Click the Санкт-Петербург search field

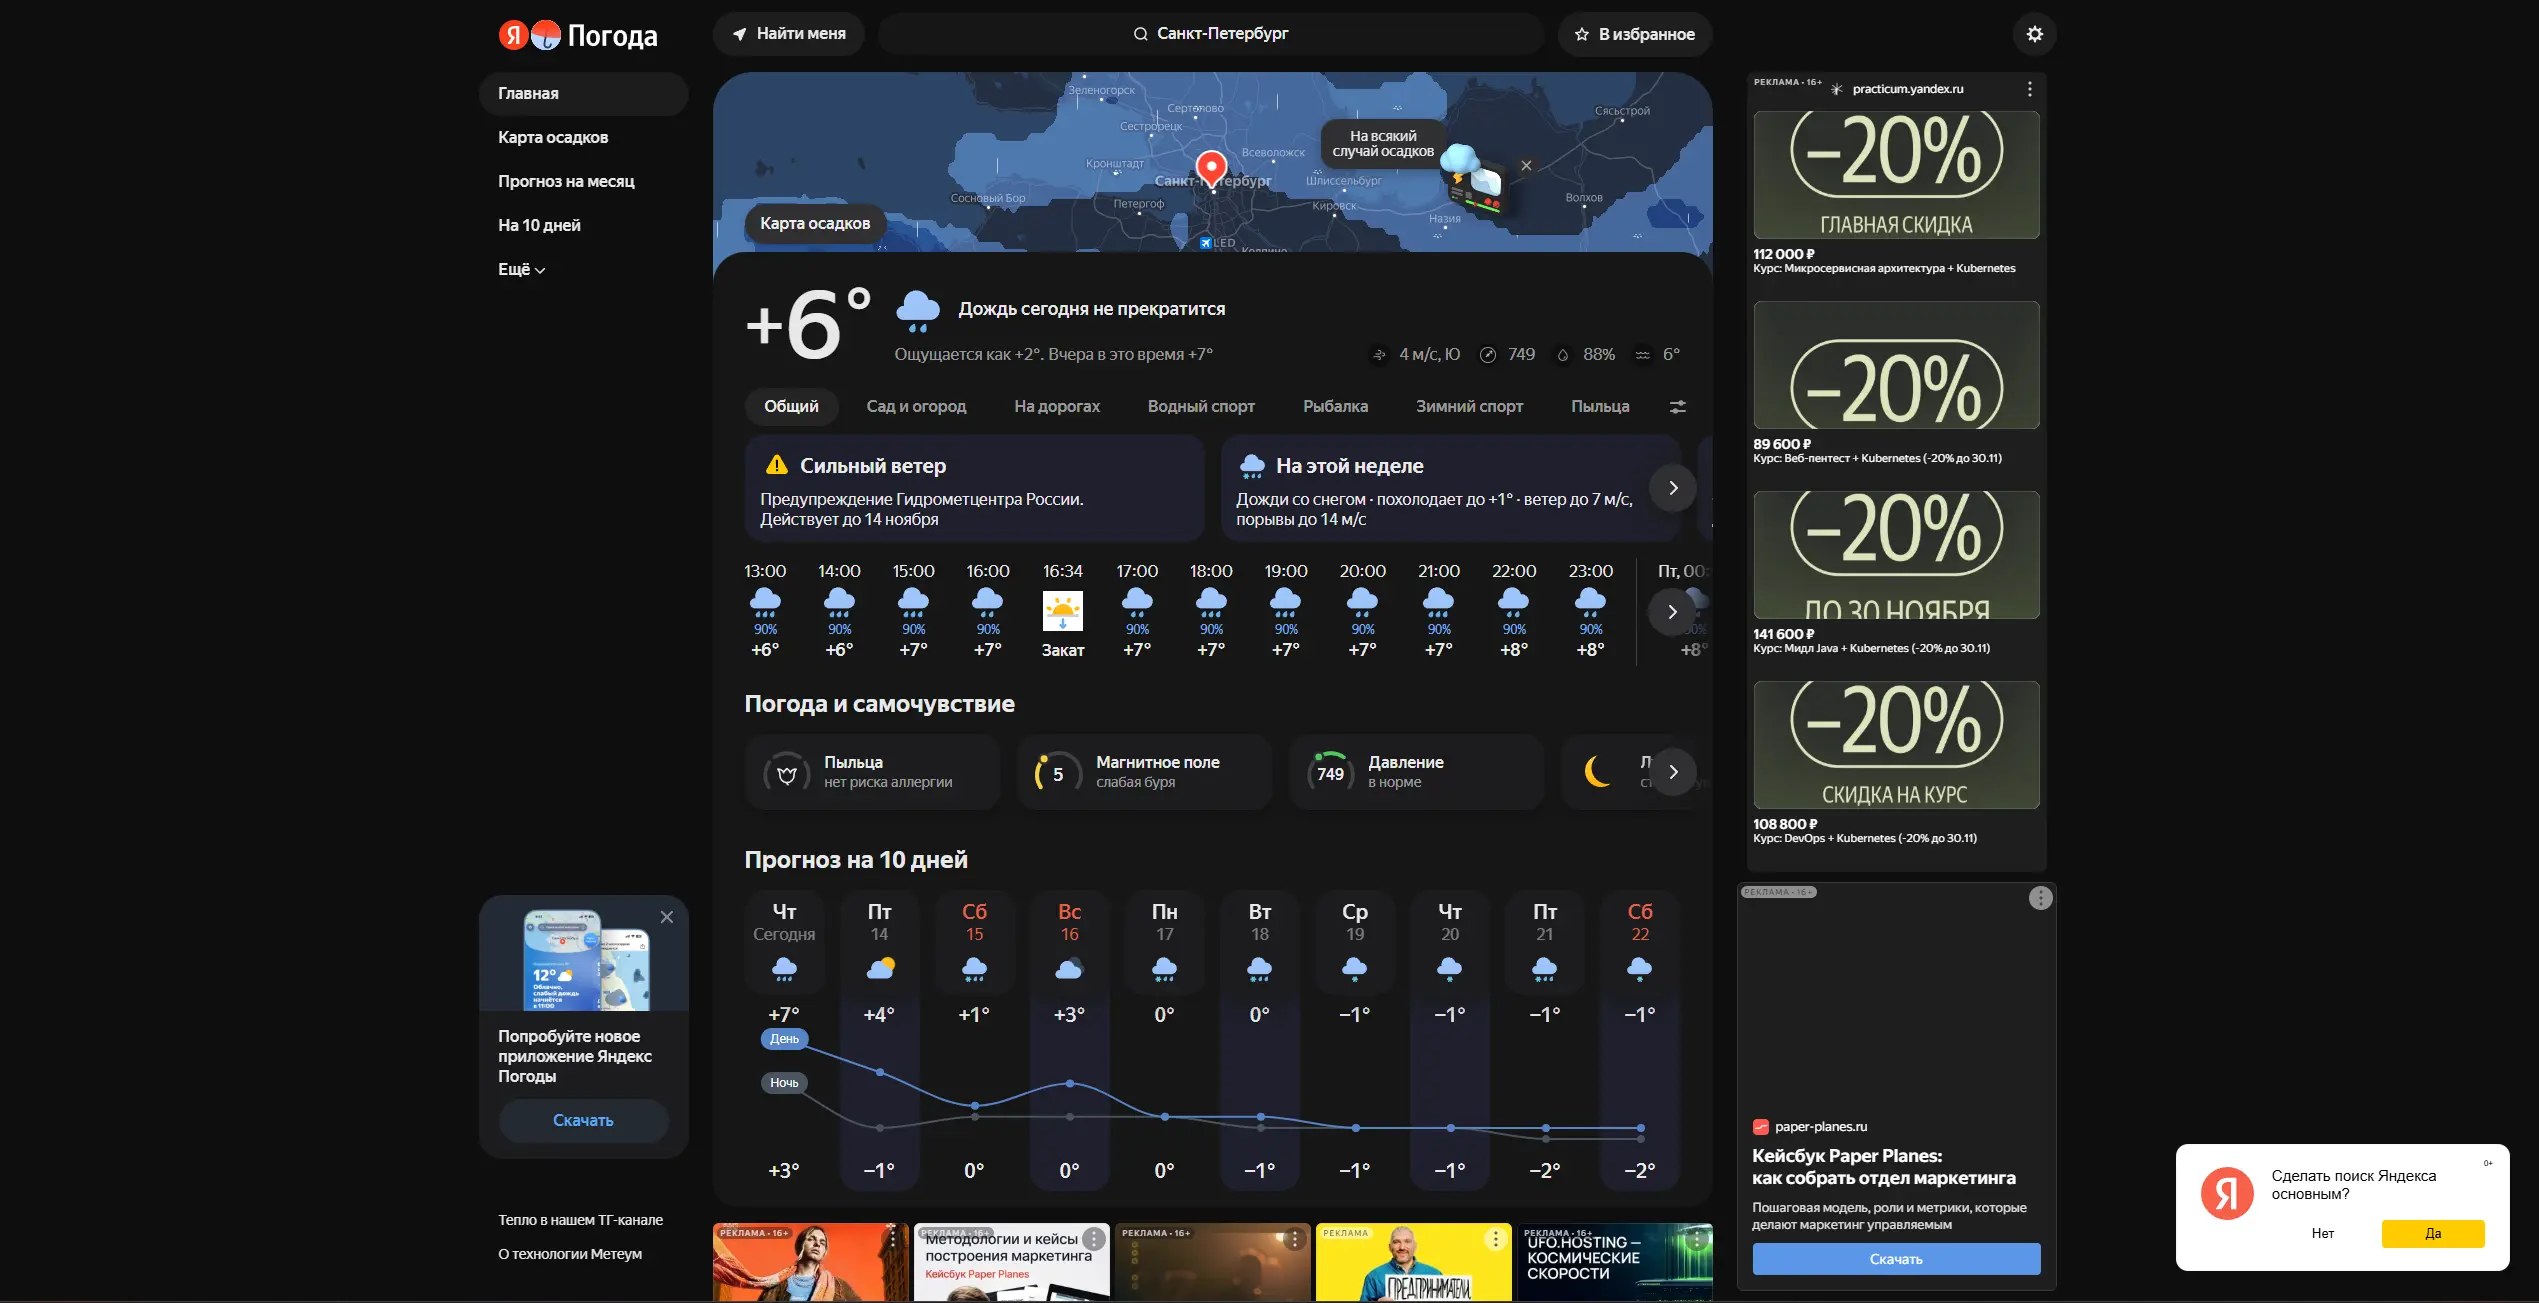tap(1210, 34)
